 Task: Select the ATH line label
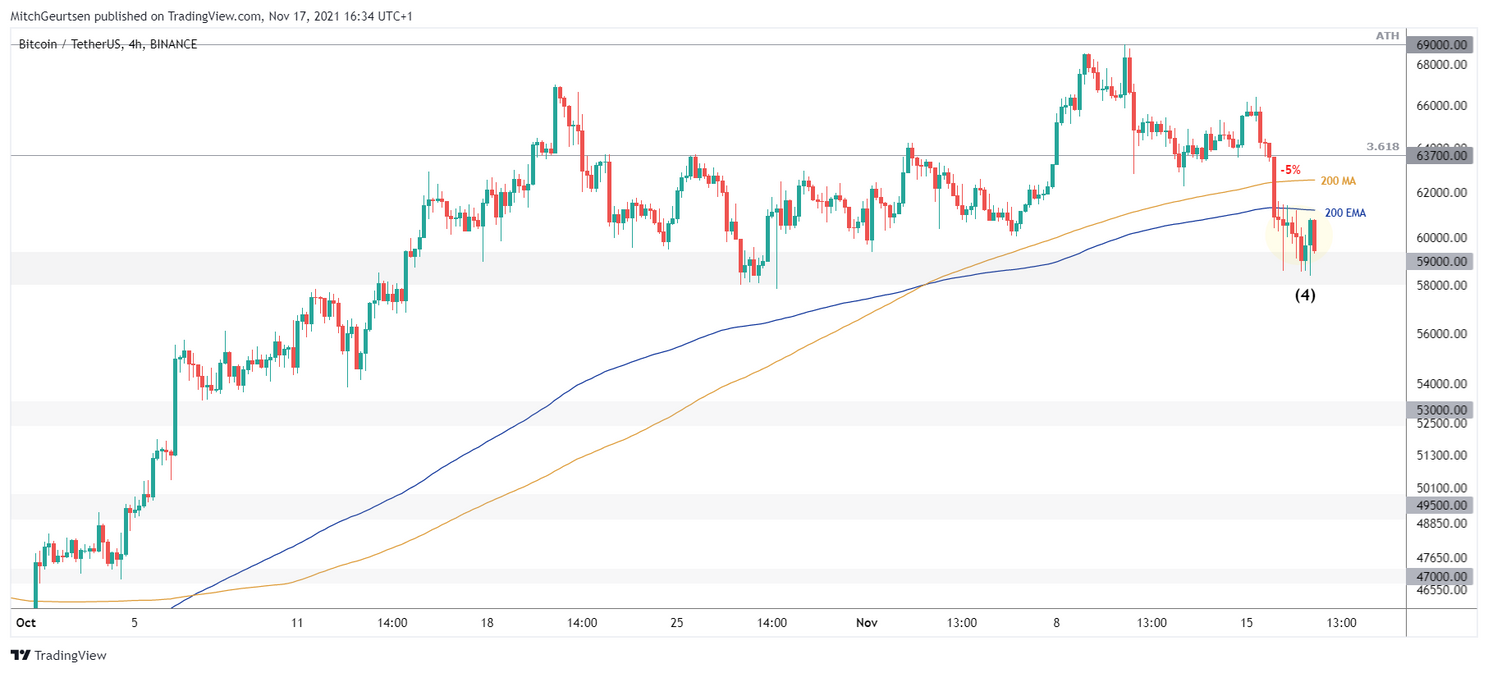[x=1387, y=36]
